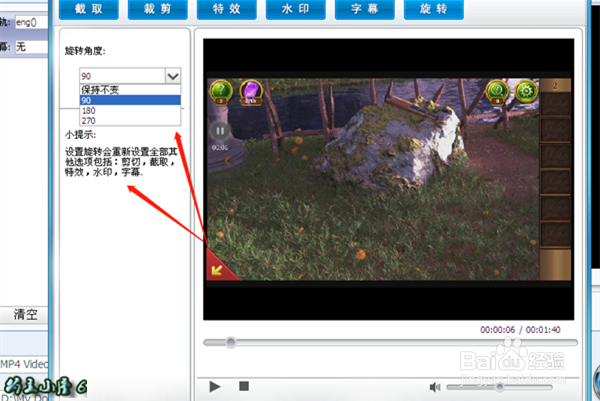Viewport: 600px width, 401px height.
Task: Click the subtitle field showing 无
Action: point(31,47)
